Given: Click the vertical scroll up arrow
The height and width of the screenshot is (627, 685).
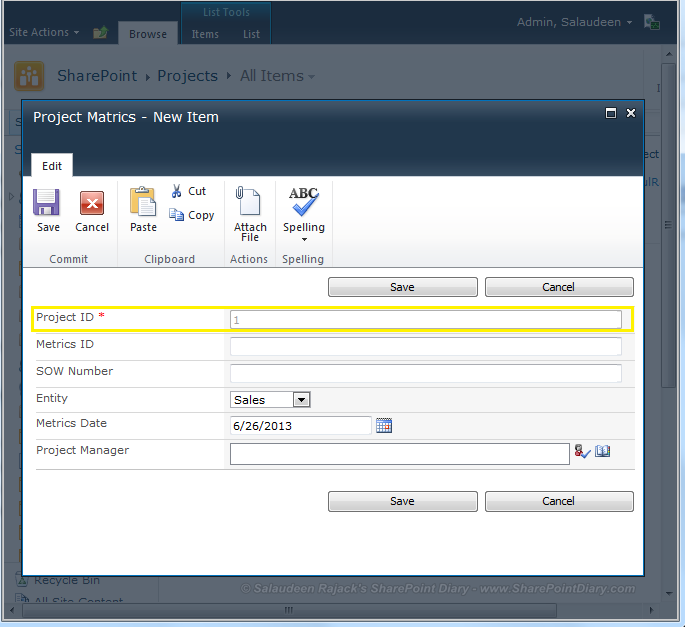Looking at the screenshot, I should 669,54.
